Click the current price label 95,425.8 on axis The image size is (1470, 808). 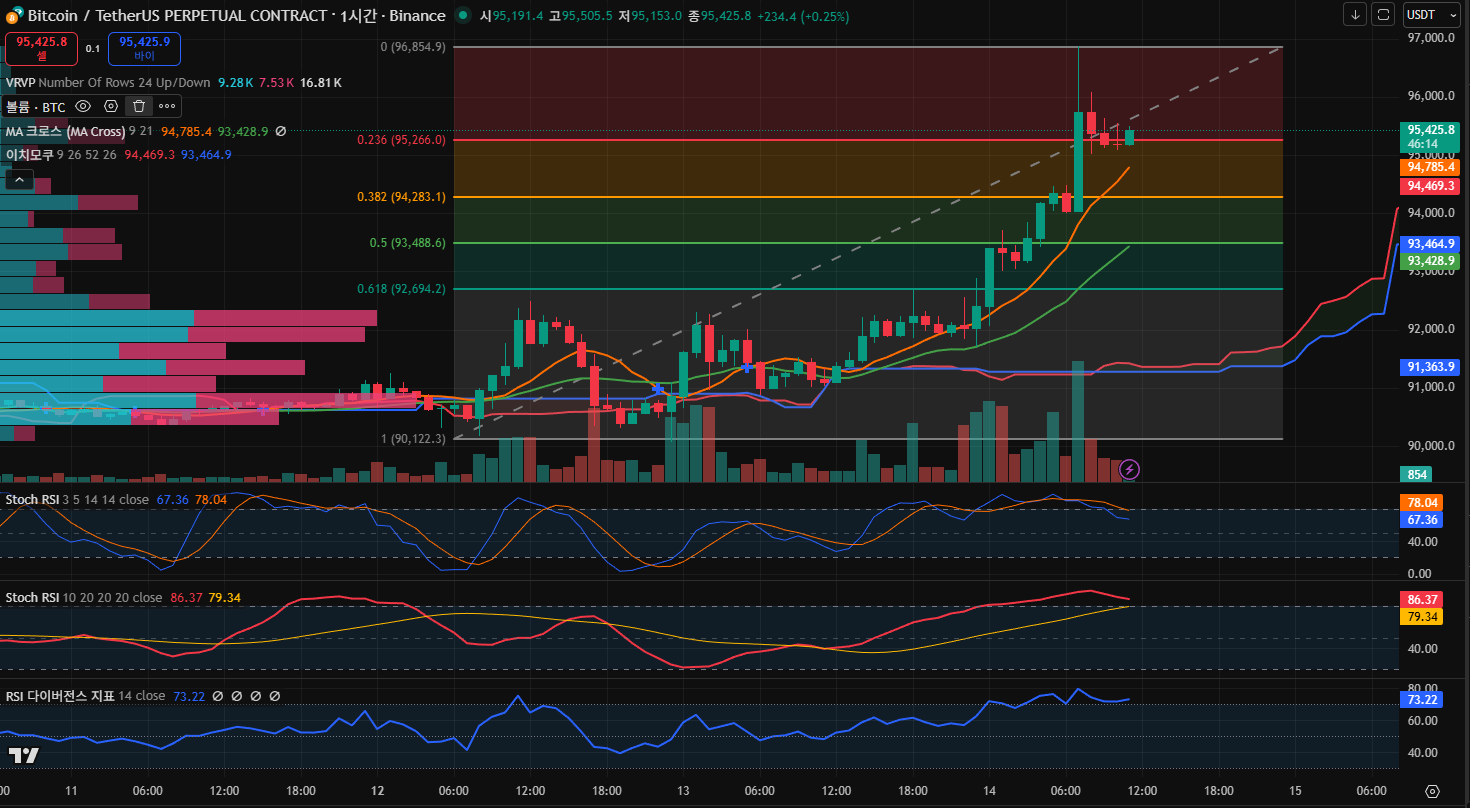1430,130
